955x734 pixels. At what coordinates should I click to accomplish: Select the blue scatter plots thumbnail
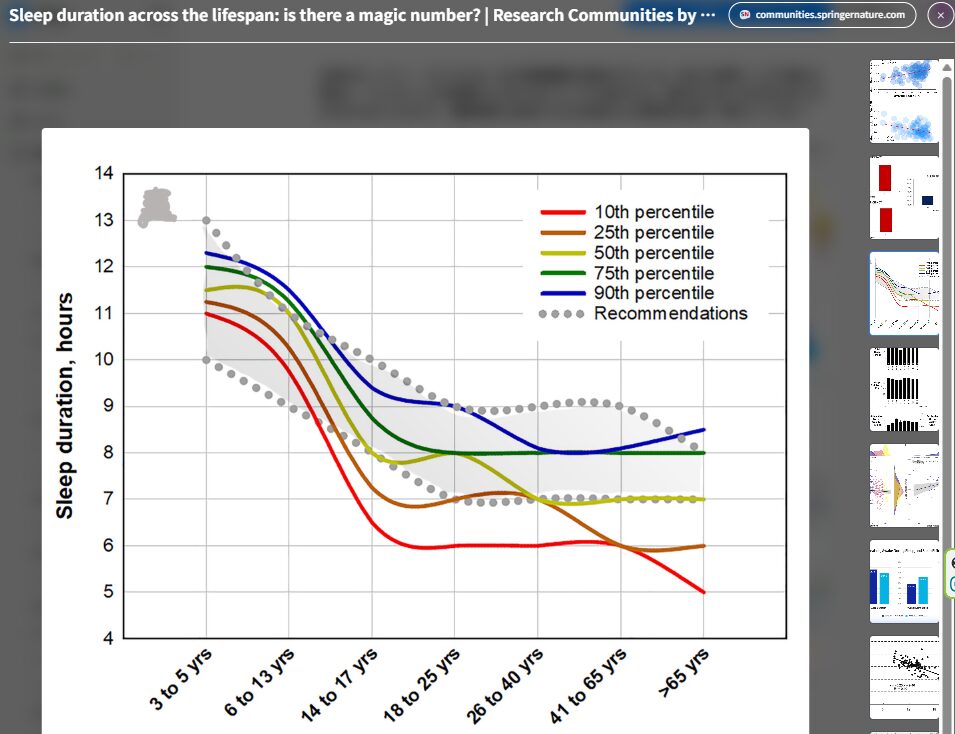tap(904, 101)
